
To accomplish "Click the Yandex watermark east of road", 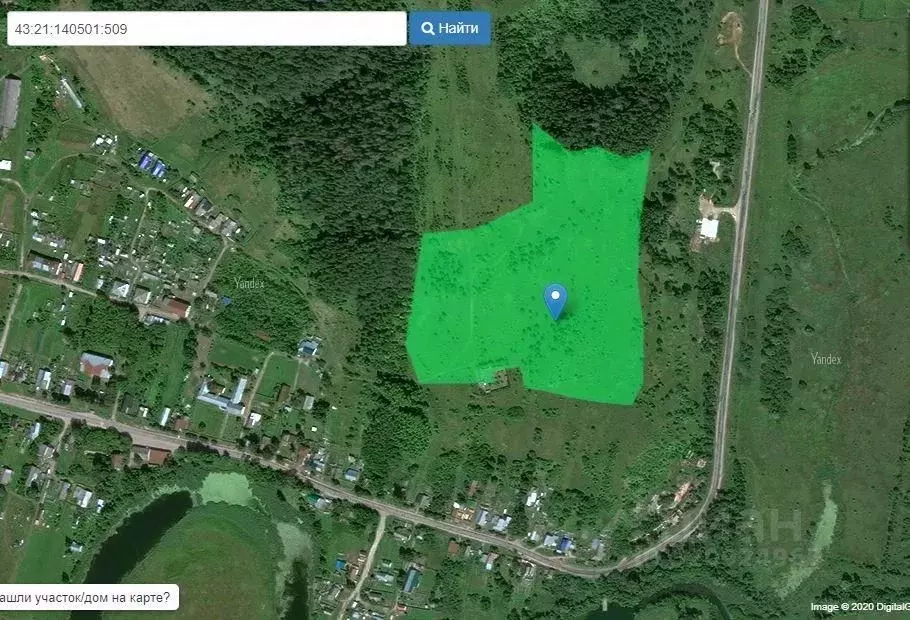I will 826,359.
